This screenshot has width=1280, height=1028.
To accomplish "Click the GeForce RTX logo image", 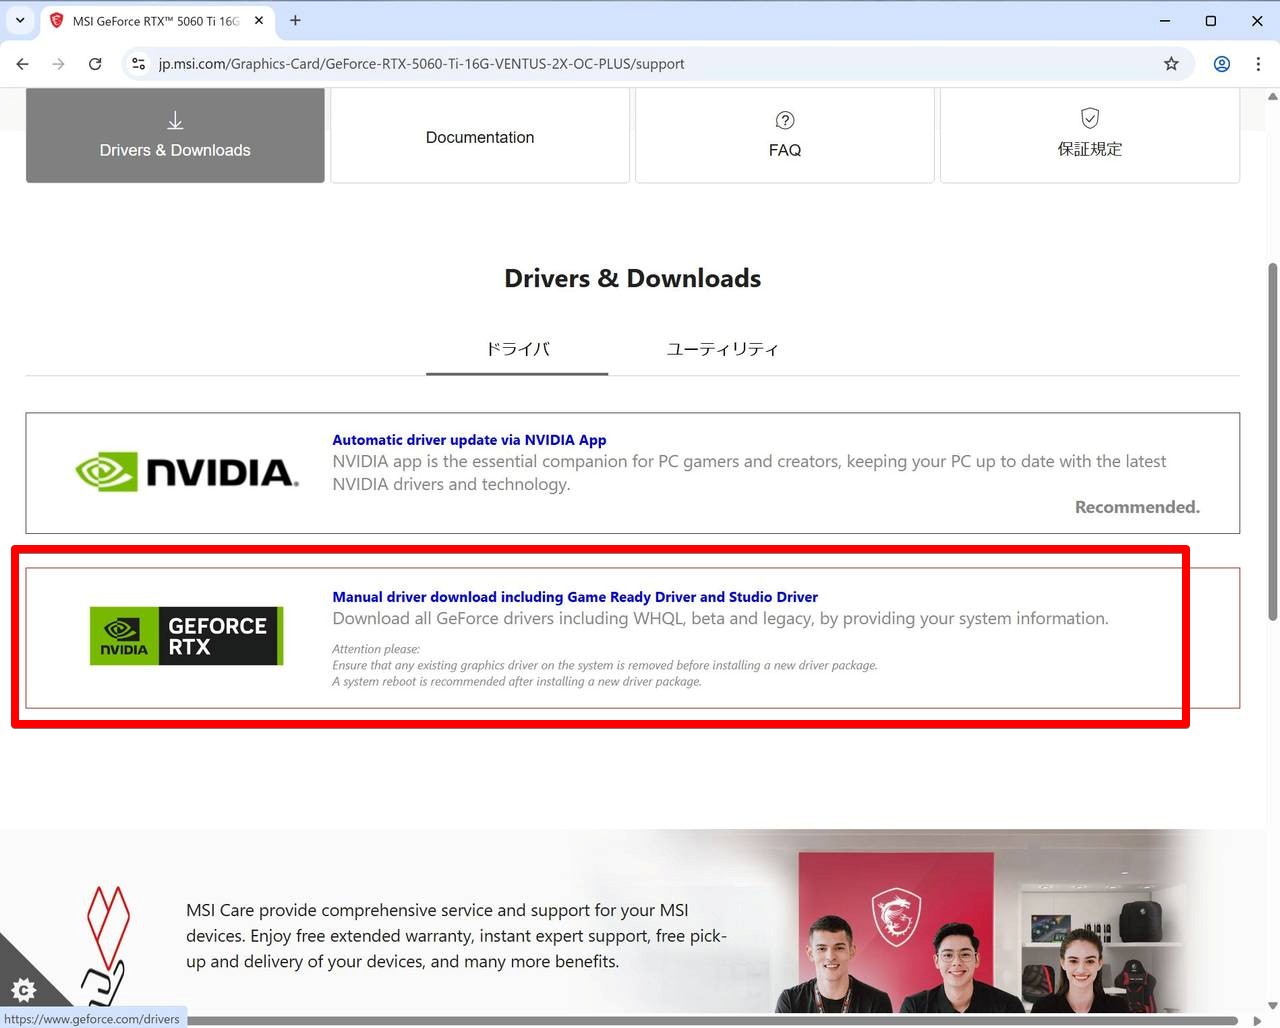I will point(186,636).
